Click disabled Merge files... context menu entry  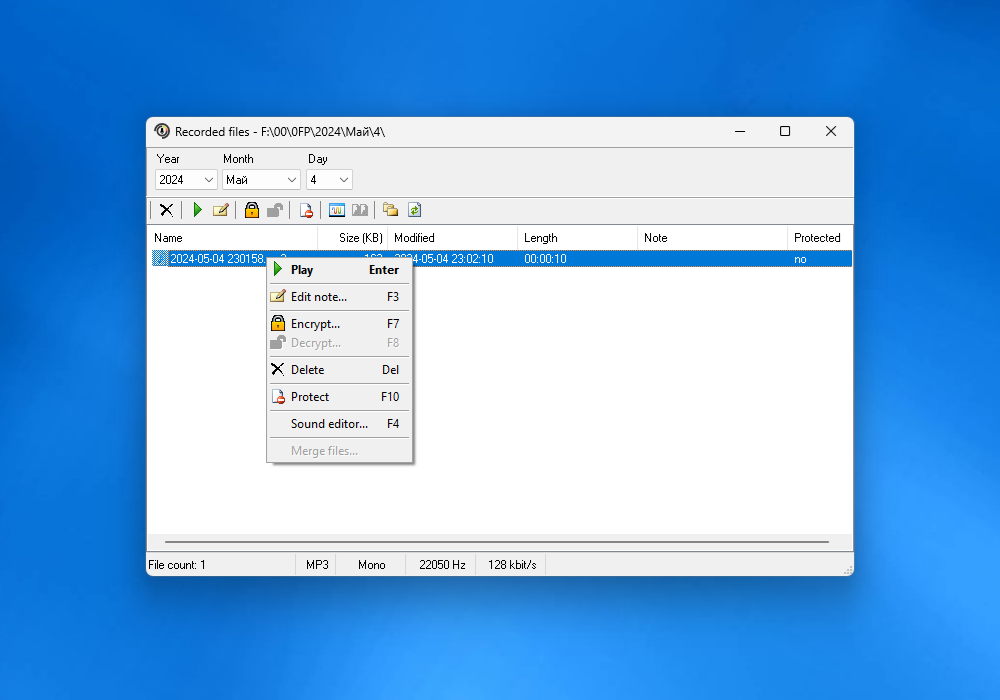[x=340, y=451]
